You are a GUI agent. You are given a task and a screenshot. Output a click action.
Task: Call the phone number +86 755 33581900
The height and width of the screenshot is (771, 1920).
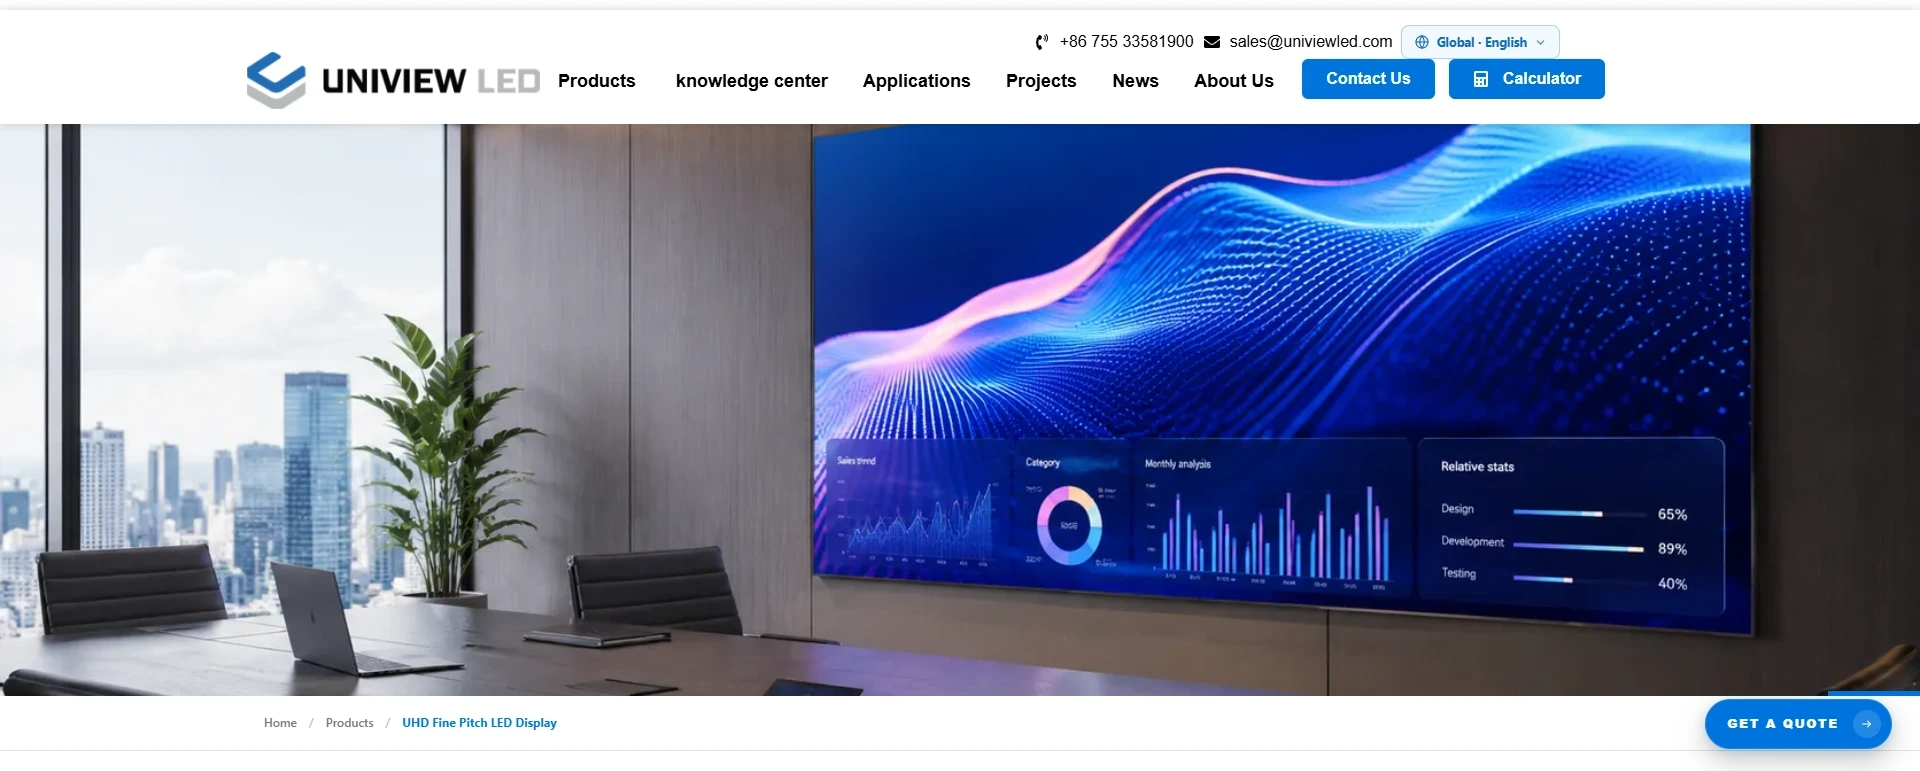click(1127, 42)
